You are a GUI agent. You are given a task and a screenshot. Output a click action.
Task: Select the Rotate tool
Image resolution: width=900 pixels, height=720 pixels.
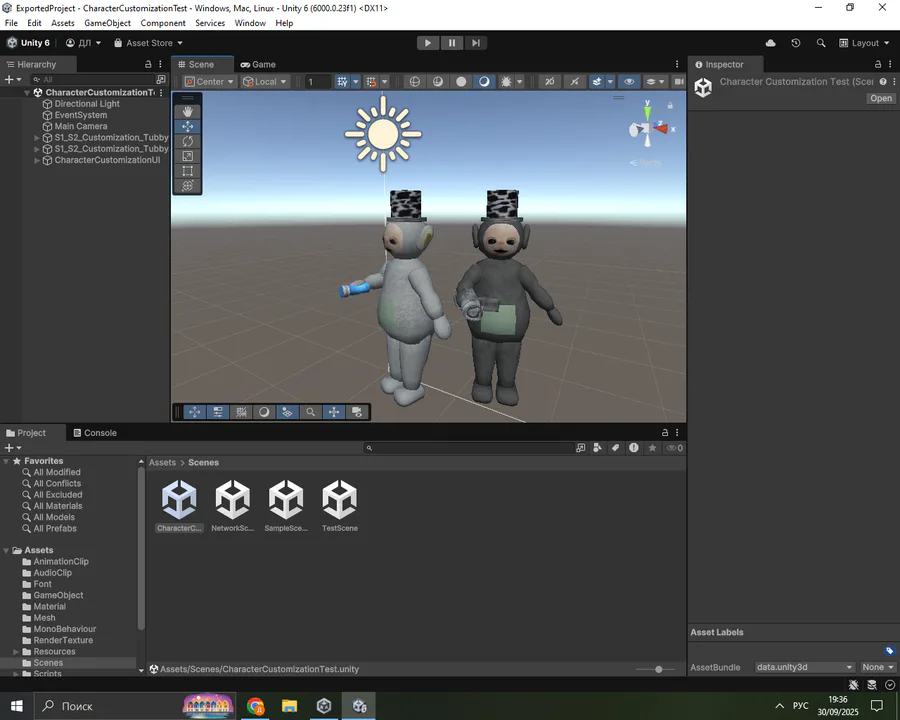tap(187, 141)
